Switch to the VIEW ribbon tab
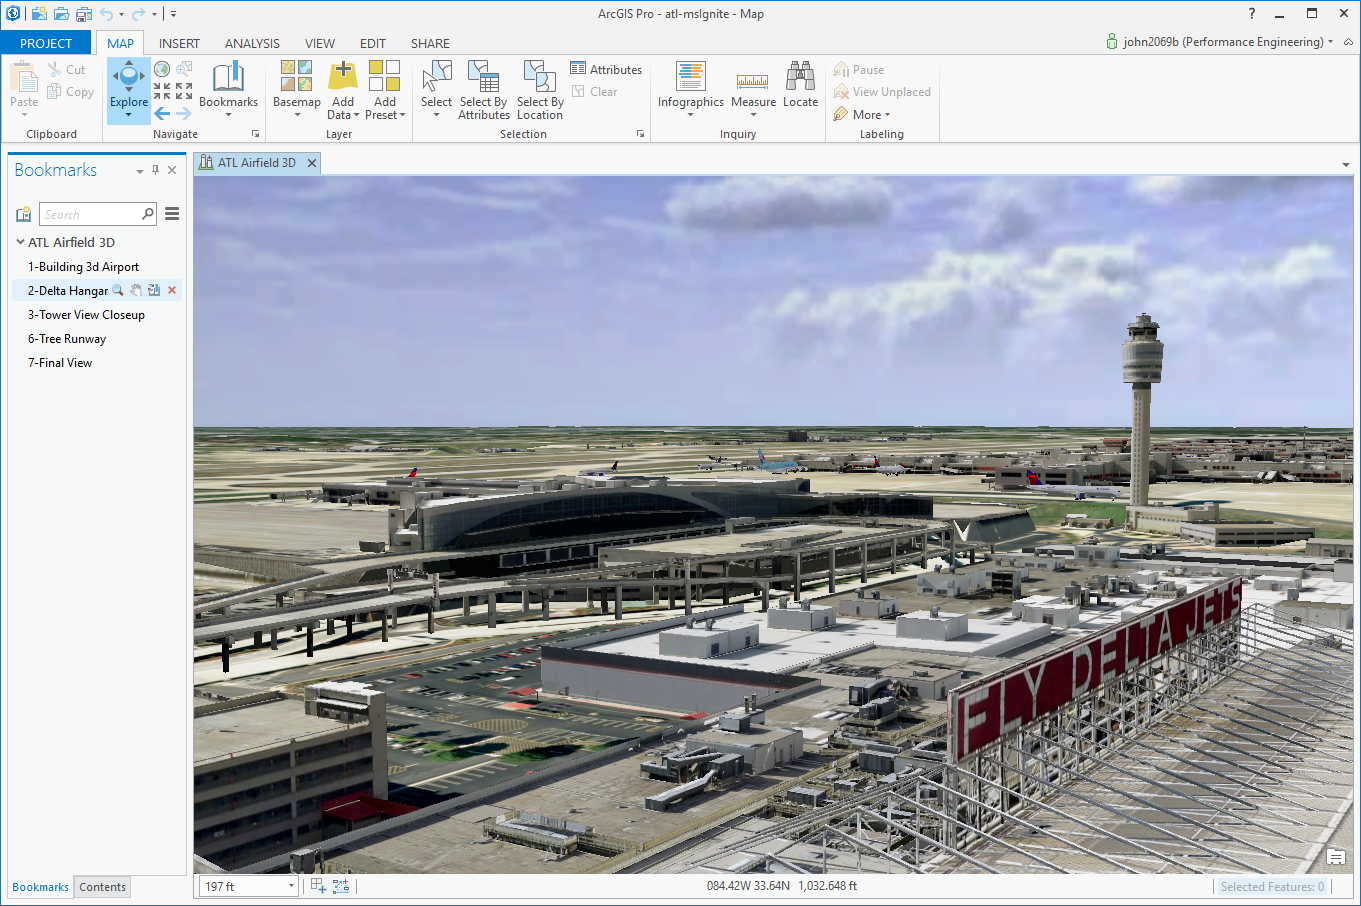Image resolution: width=1361 pixels, height=906 pixels. coord(320,43)
